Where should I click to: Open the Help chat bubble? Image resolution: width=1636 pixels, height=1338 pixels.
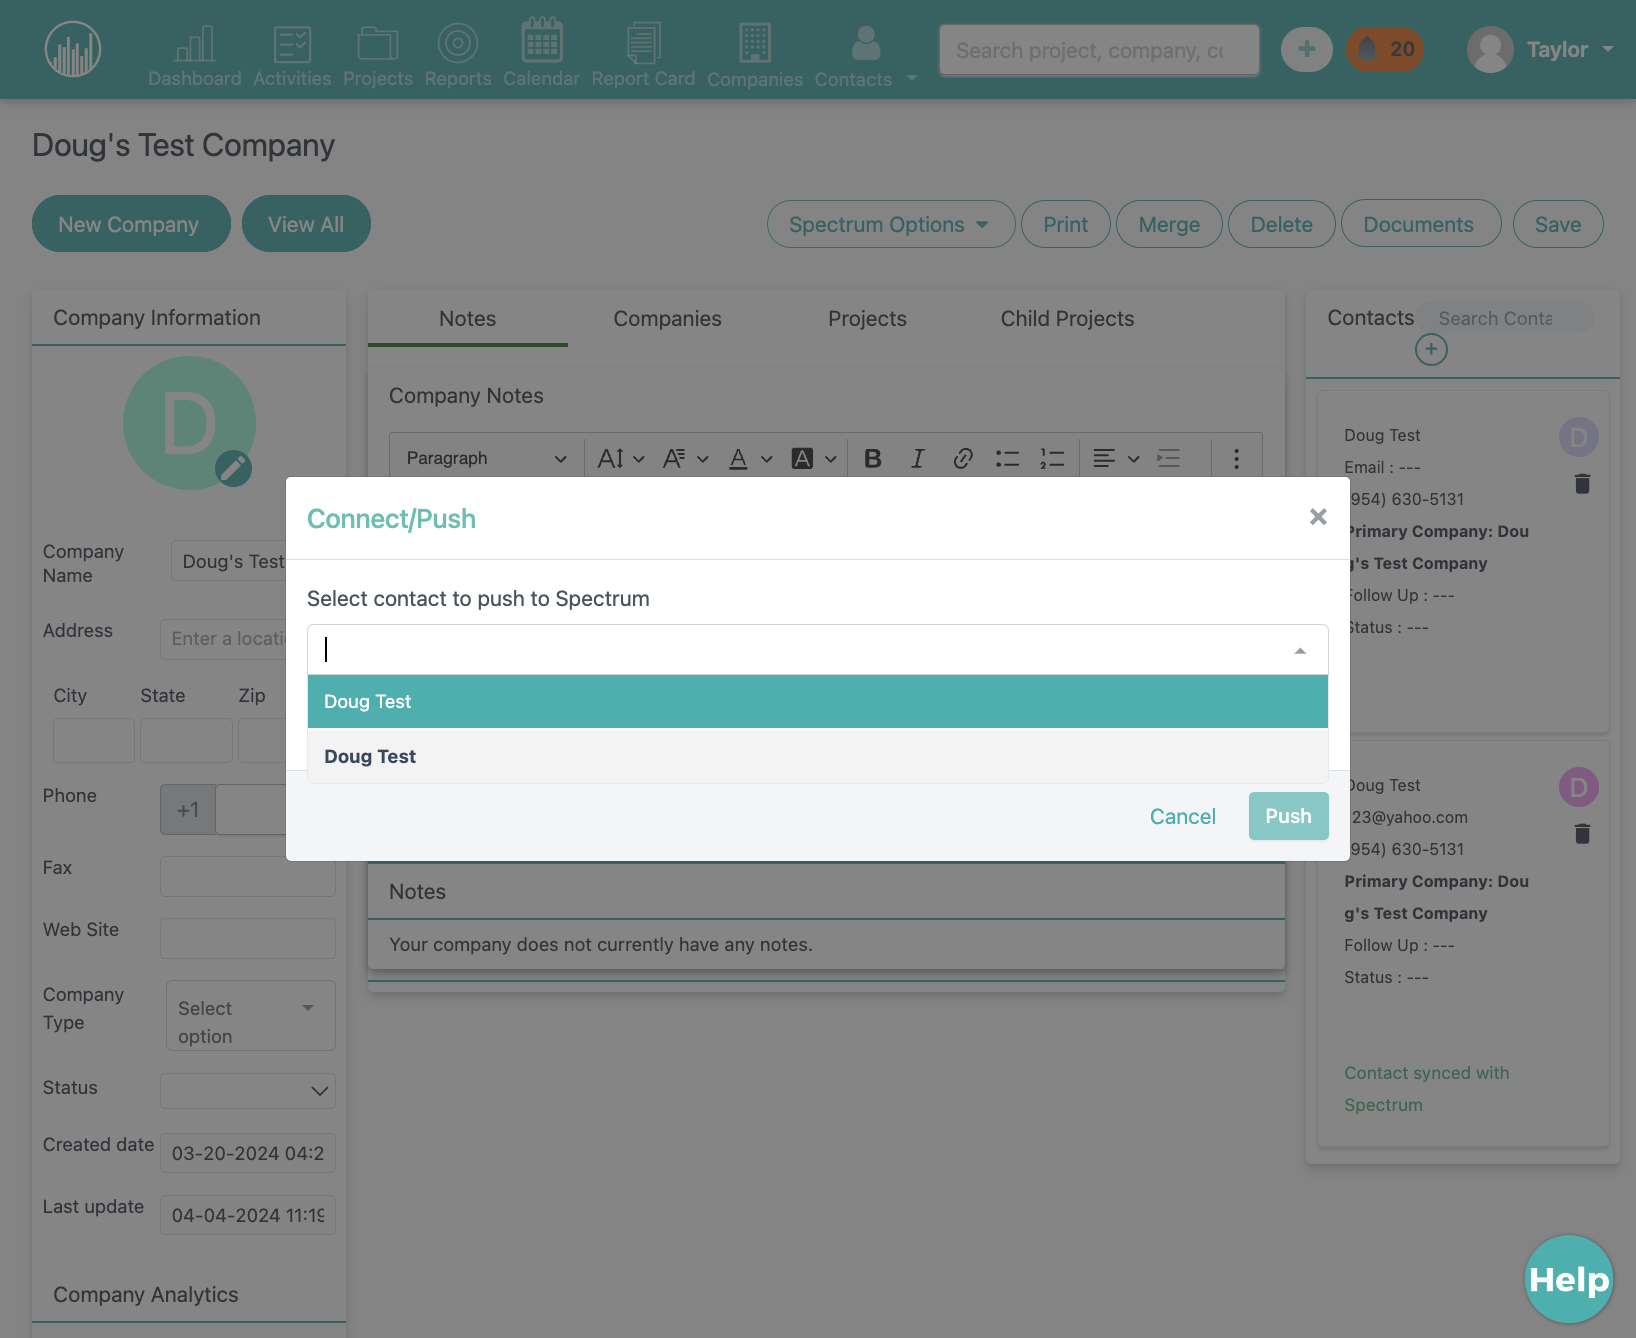[x=1569, y=1279]
